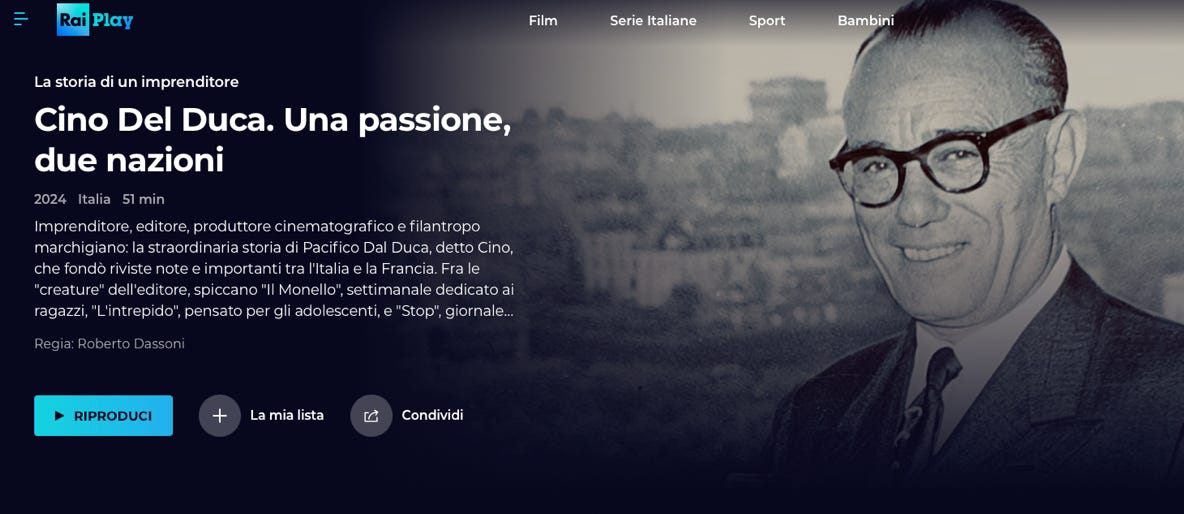The image size is (1184, 514).
Task: Expand the truncated description text
Action: click(x=275, y=269)
